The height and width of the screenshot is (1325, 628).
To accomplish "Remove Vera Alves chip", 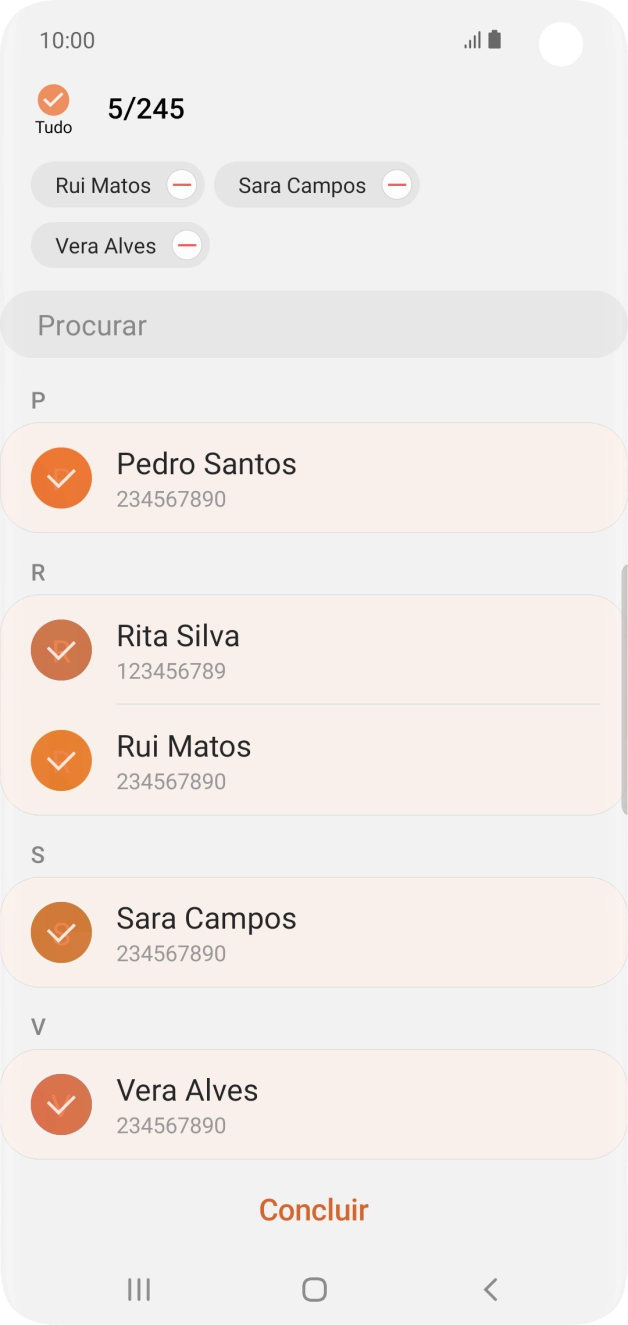I will [x=186, y=245].
